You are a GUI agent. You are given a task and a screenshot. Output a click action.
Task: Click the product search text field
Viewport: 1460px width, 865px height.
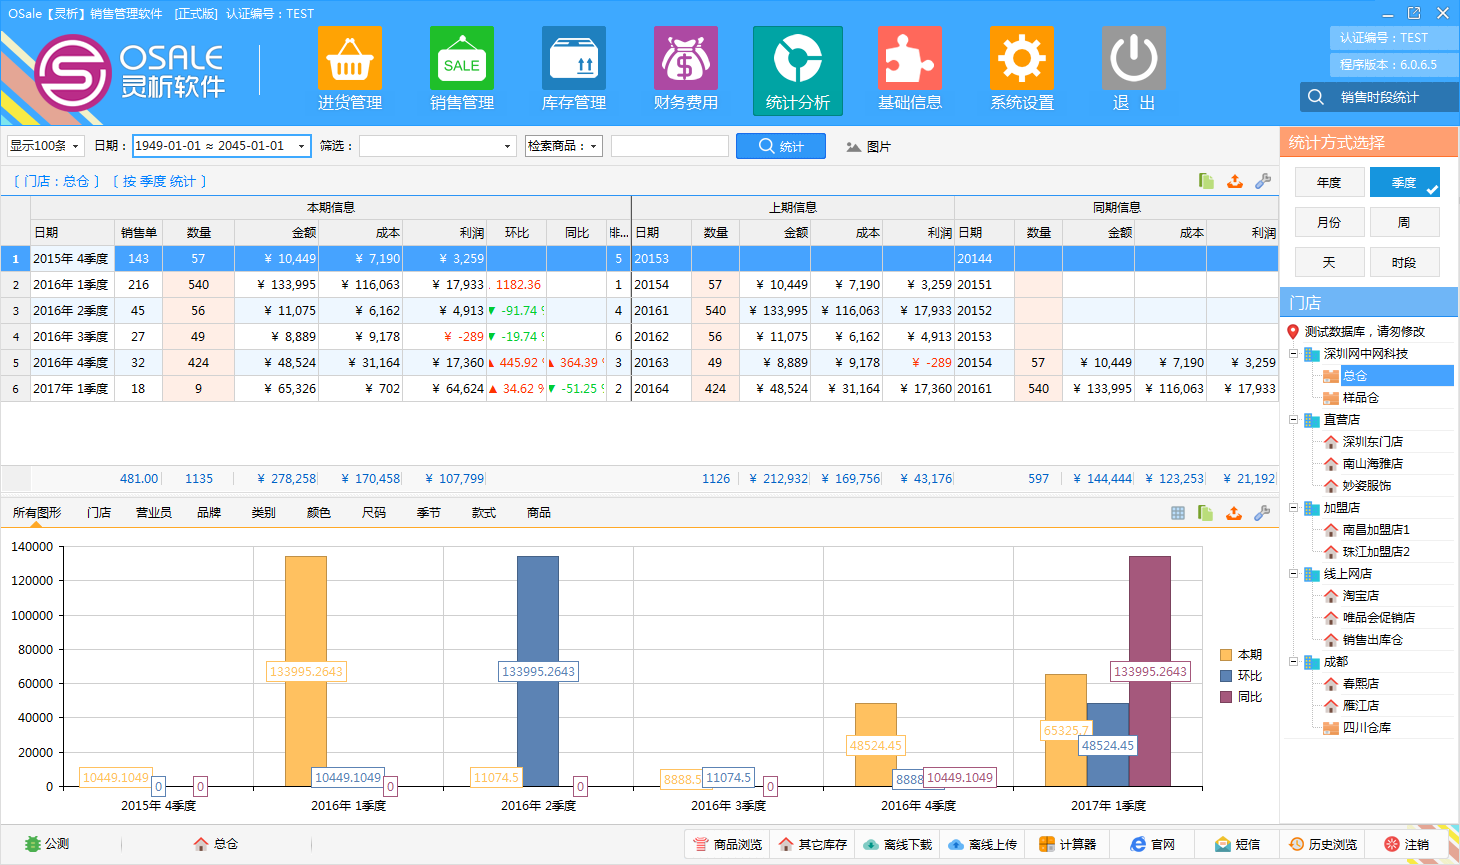pyautogui.click(x=670, y=146)
